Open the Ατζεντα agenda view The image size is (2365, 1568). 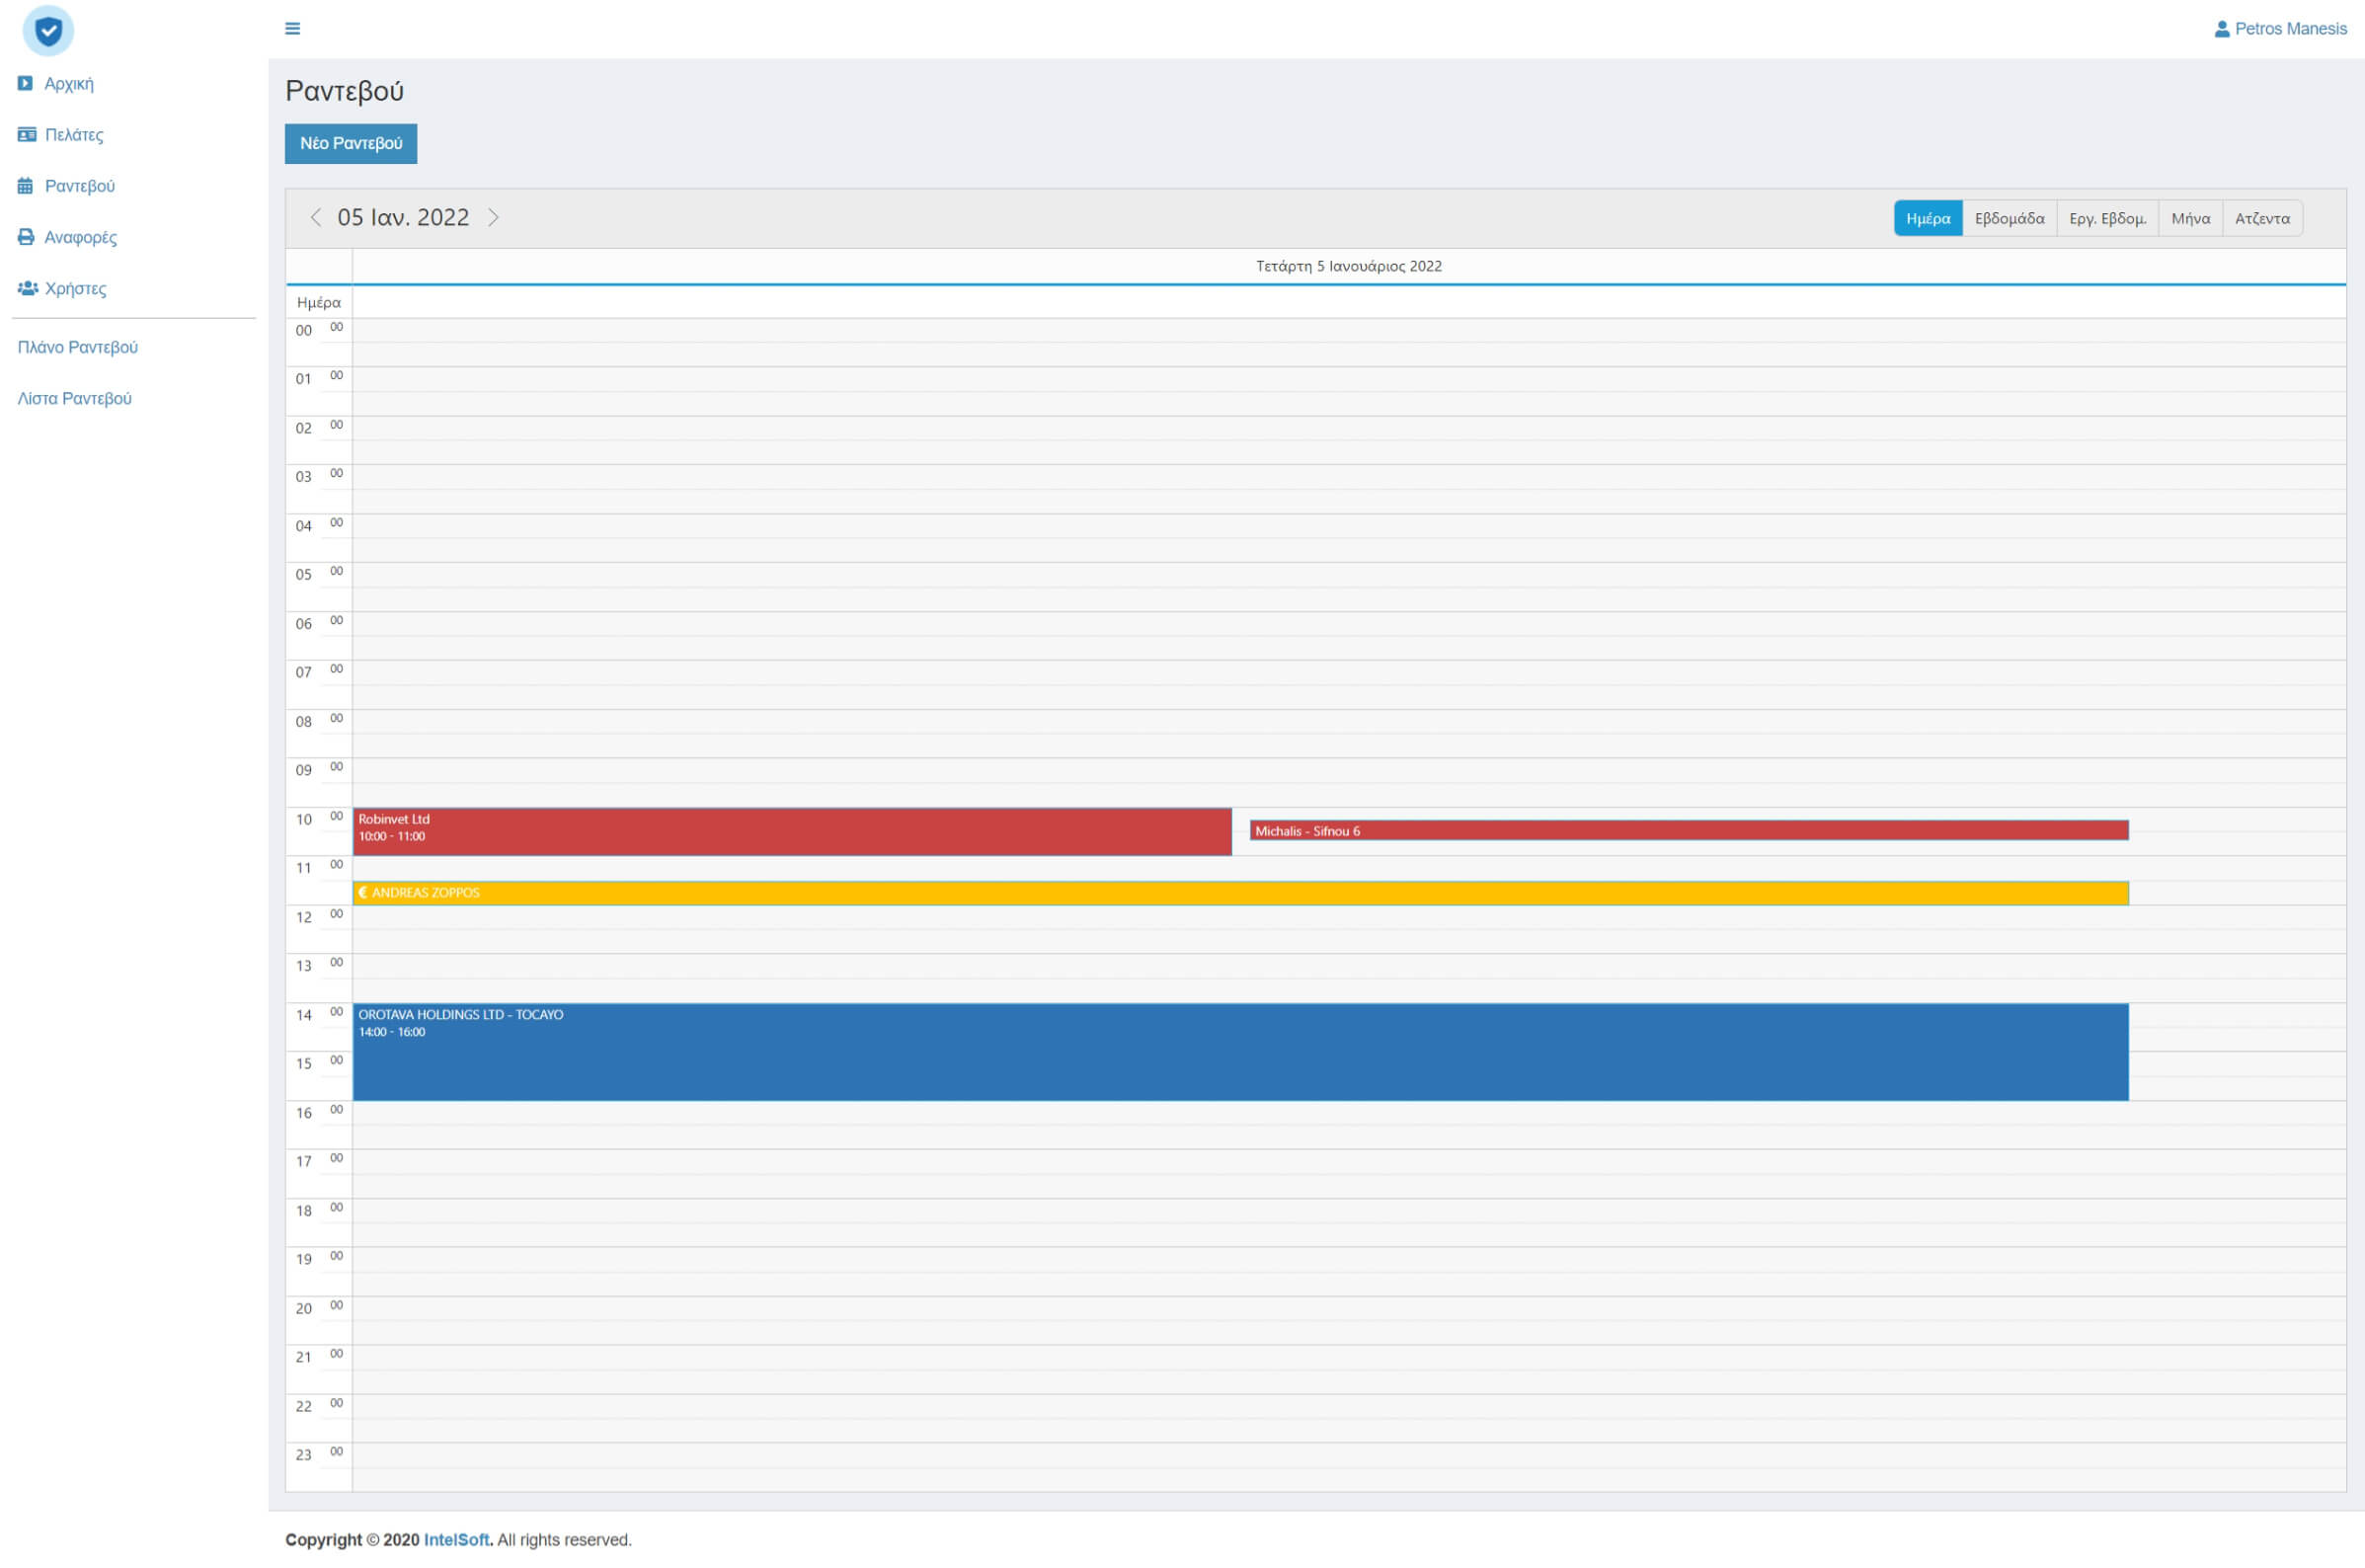coord(2261,219)
